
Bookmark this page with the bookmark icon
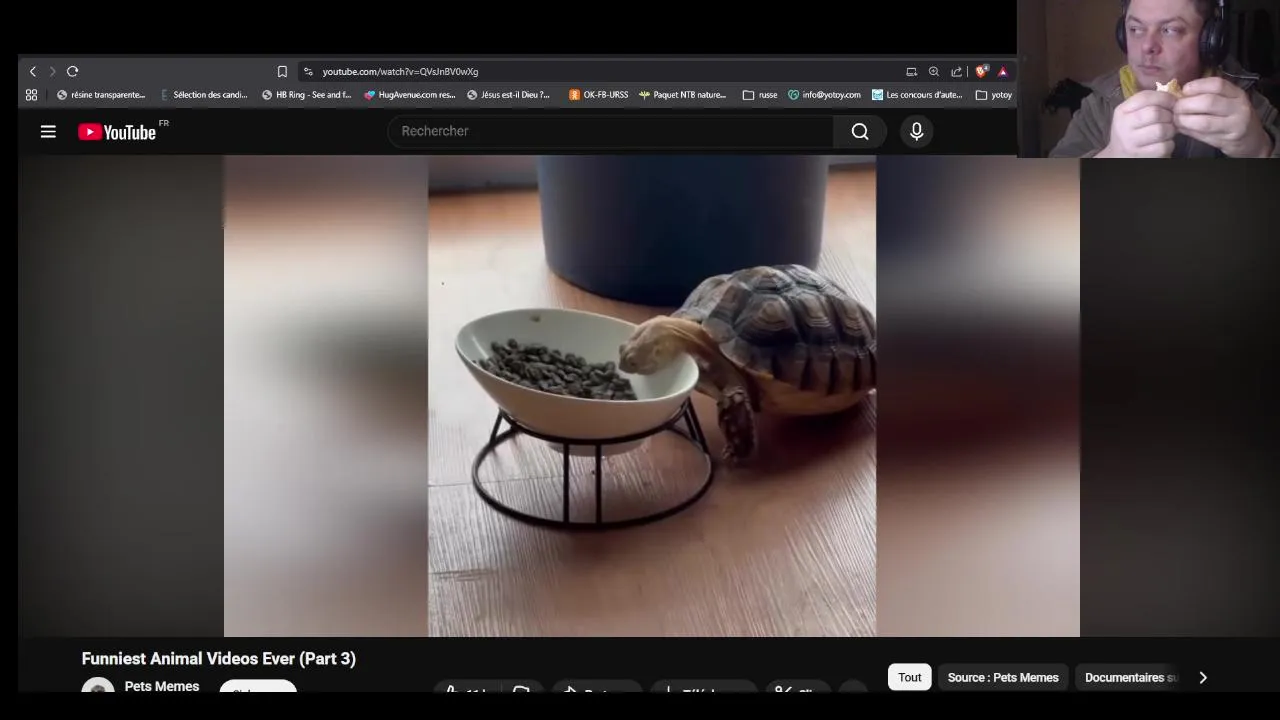282,72
